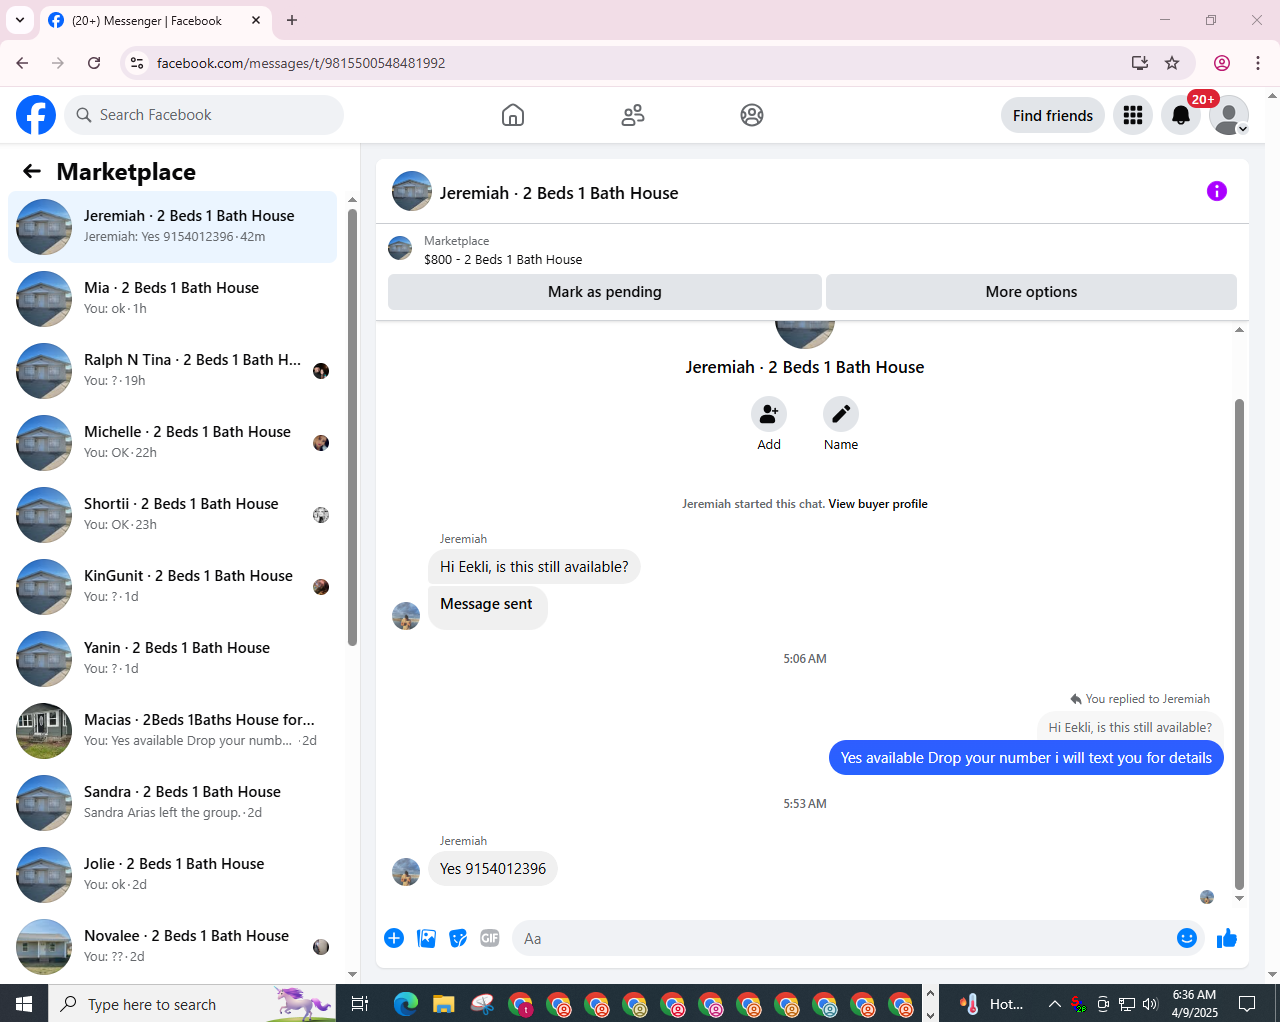Click the install app icon in address bar

click(1140, 63)
